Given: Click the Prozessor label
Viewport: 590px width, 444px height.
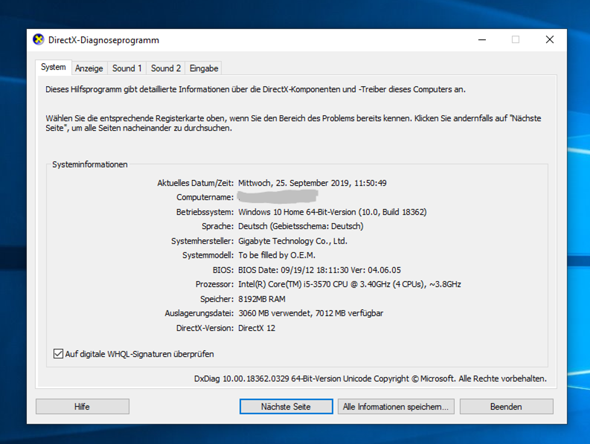Looking at the screenshot, I should 214,284.
